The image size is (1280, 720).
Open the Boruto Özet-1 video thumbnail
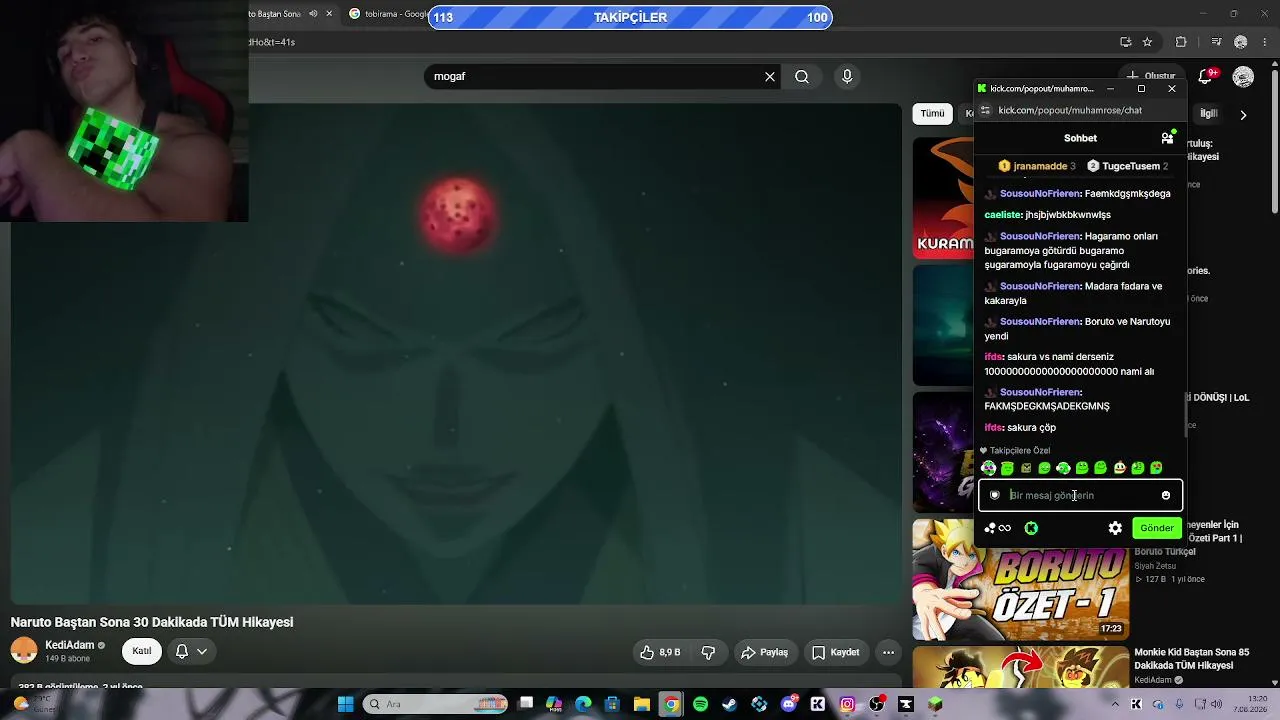[x=1021, y=579]
